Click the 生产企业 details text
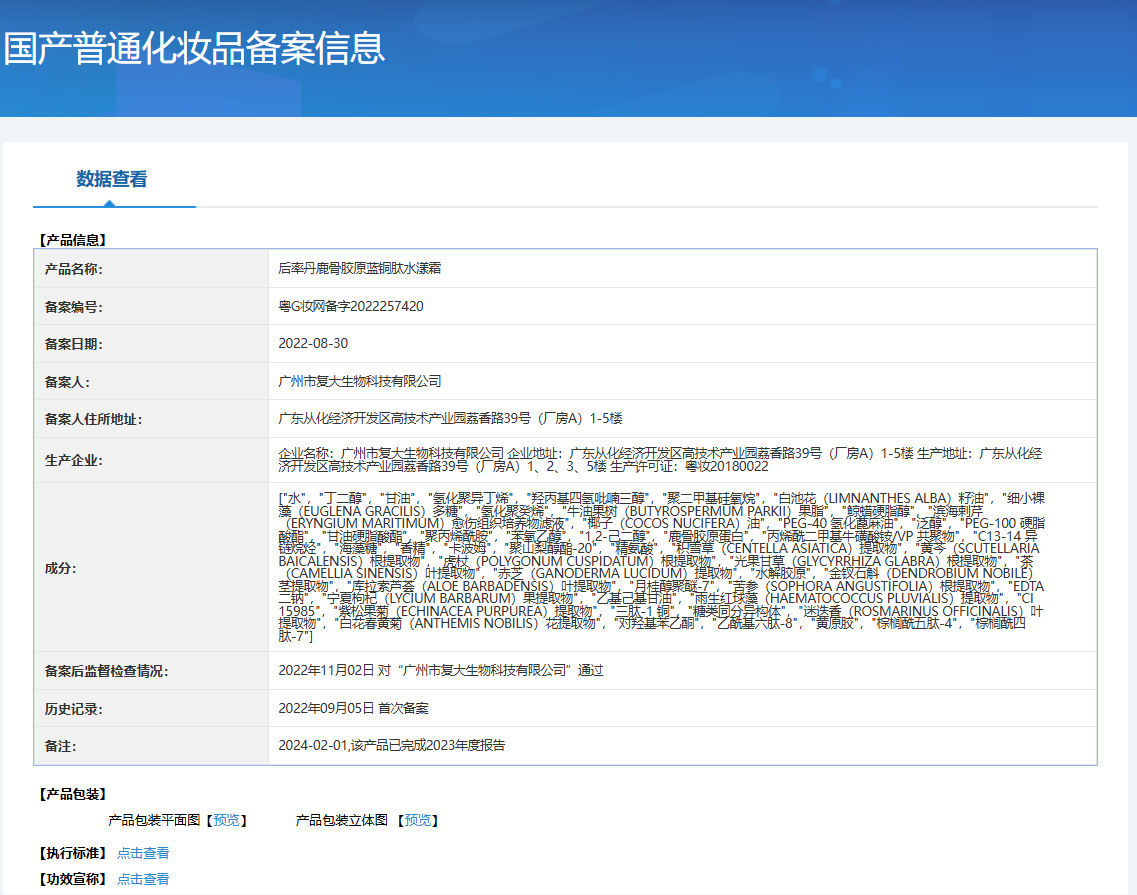This screenshot has width=1137, height=895. (x=660, y=460)
